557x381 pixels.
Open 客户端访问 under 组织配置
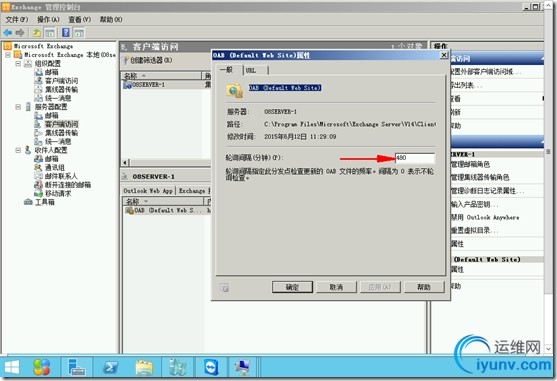(x=61, y=81)
